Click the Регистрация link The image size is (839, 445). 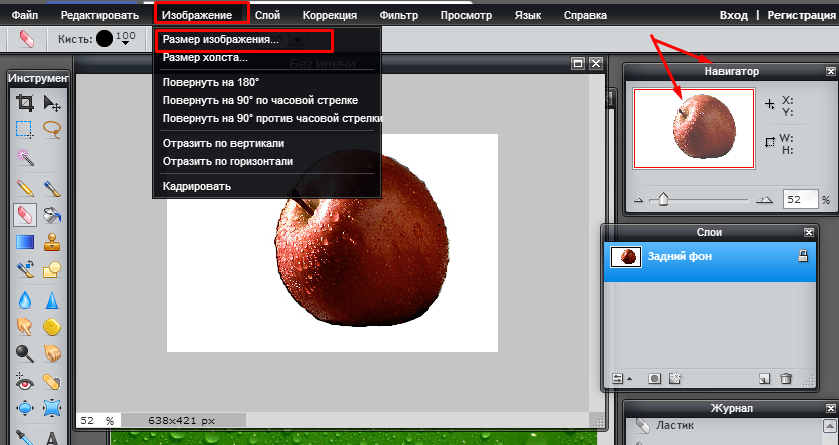point(796,16)
